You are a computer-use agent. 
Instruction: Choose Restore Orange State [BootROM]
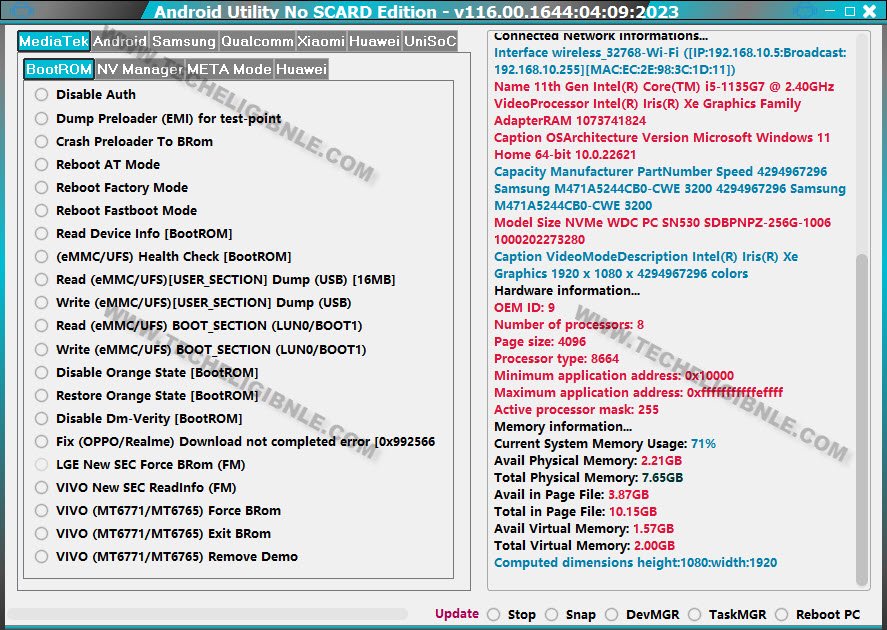[x=41, y=395]
